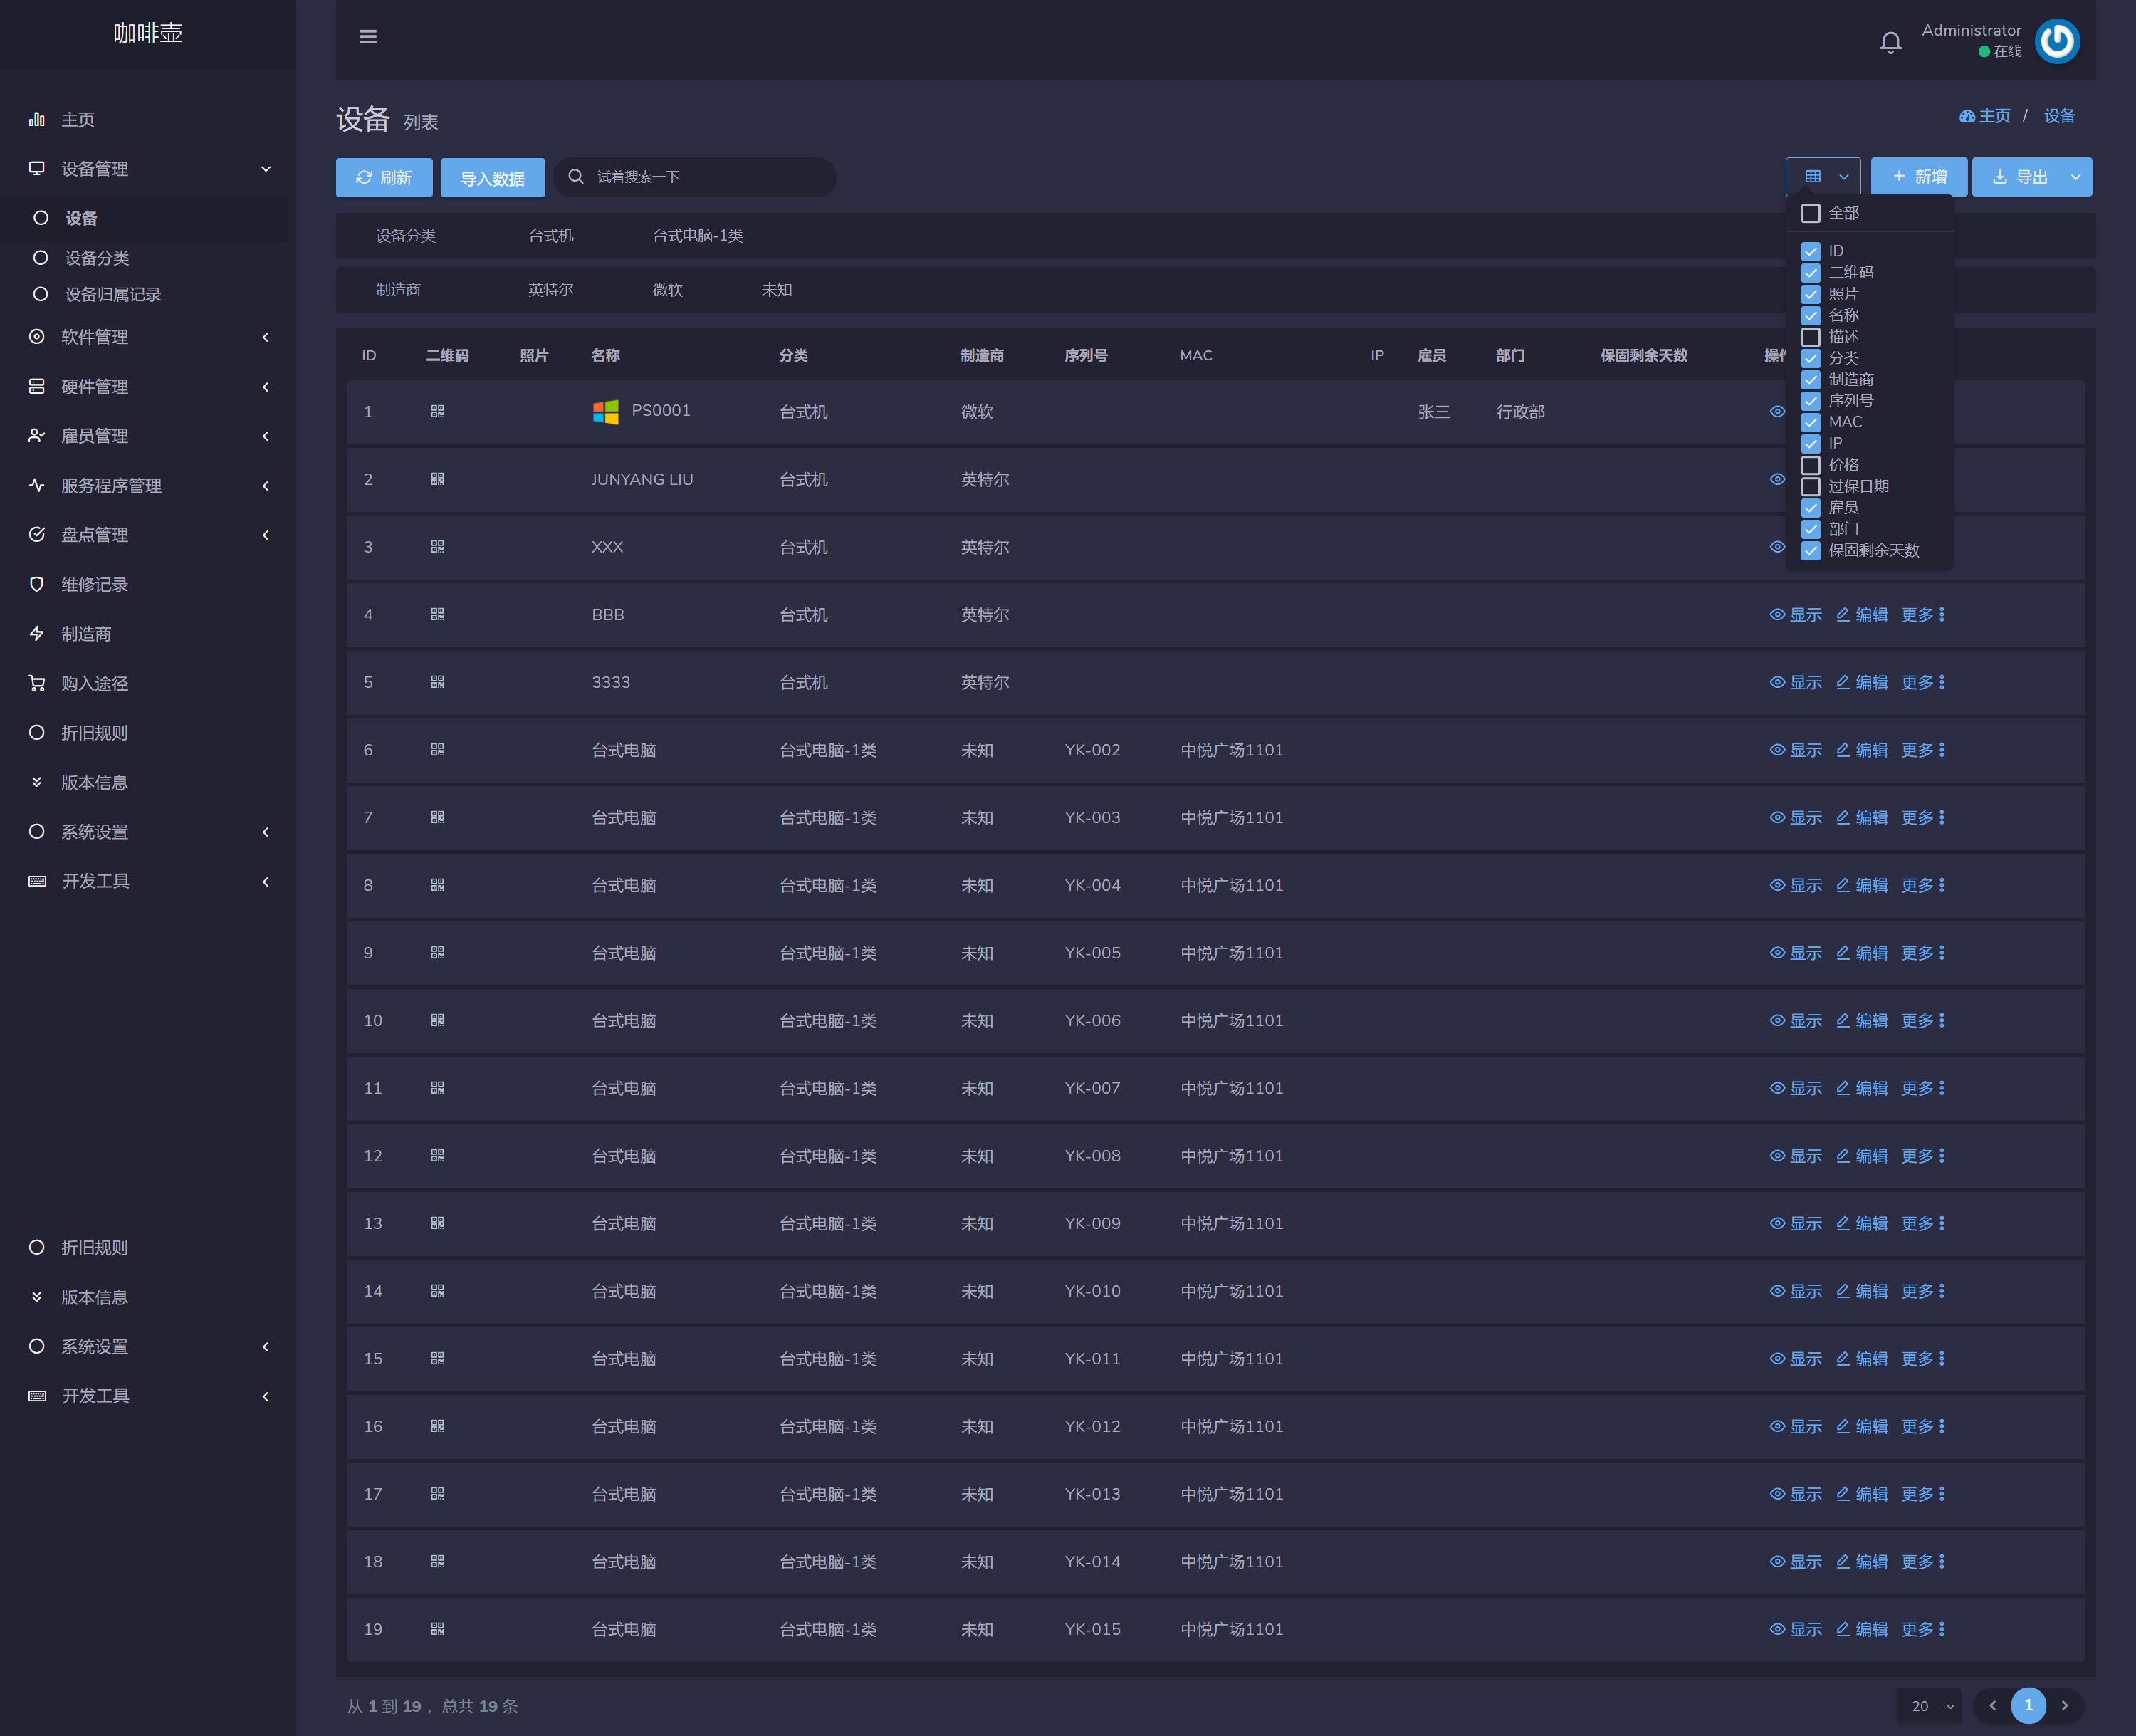Open the page size 20 dropdown
Viewport: 2136px width, 1736px height.
point(1929,1706)
